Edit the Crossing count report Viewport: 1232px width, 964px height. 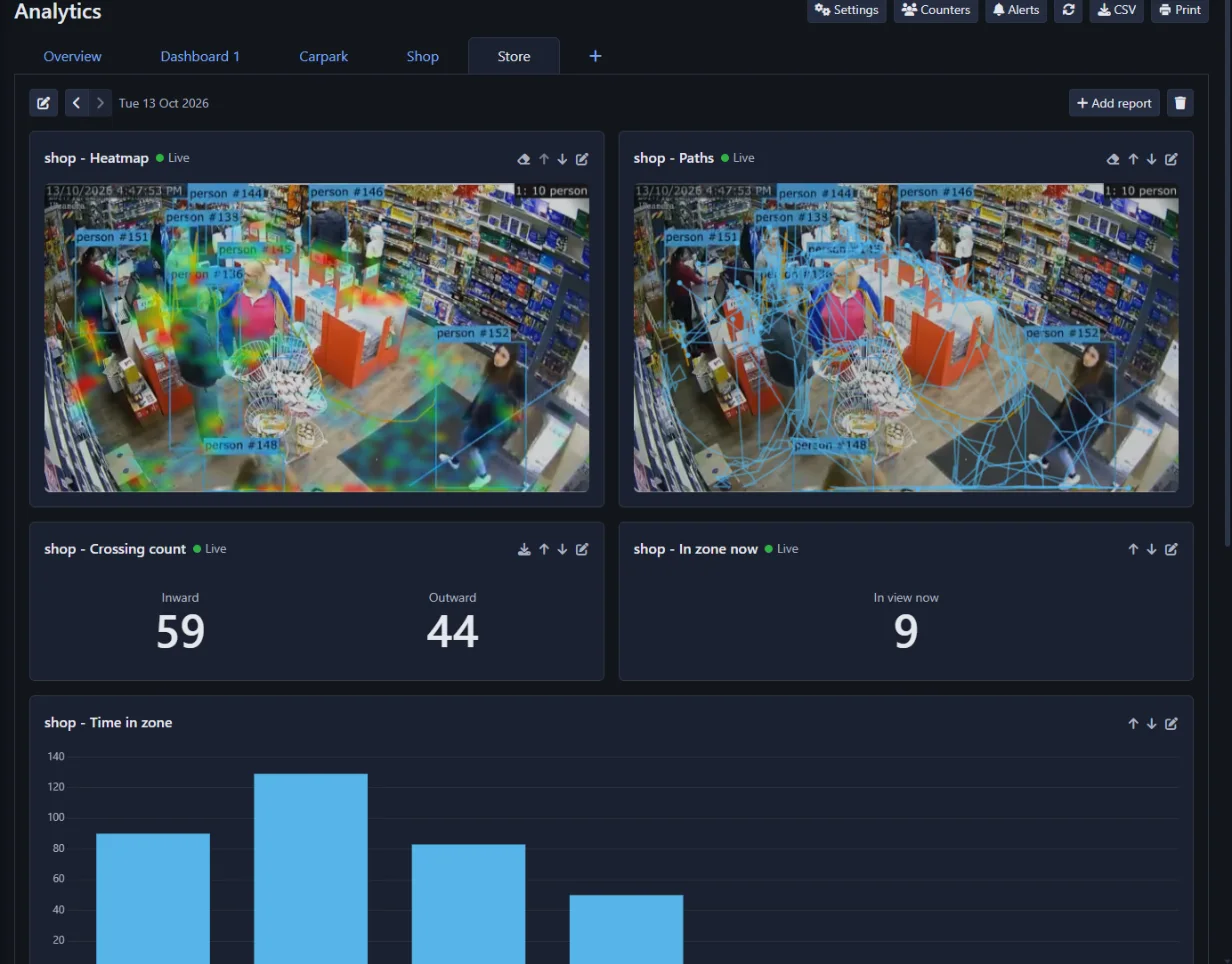[x=582, y=549]
